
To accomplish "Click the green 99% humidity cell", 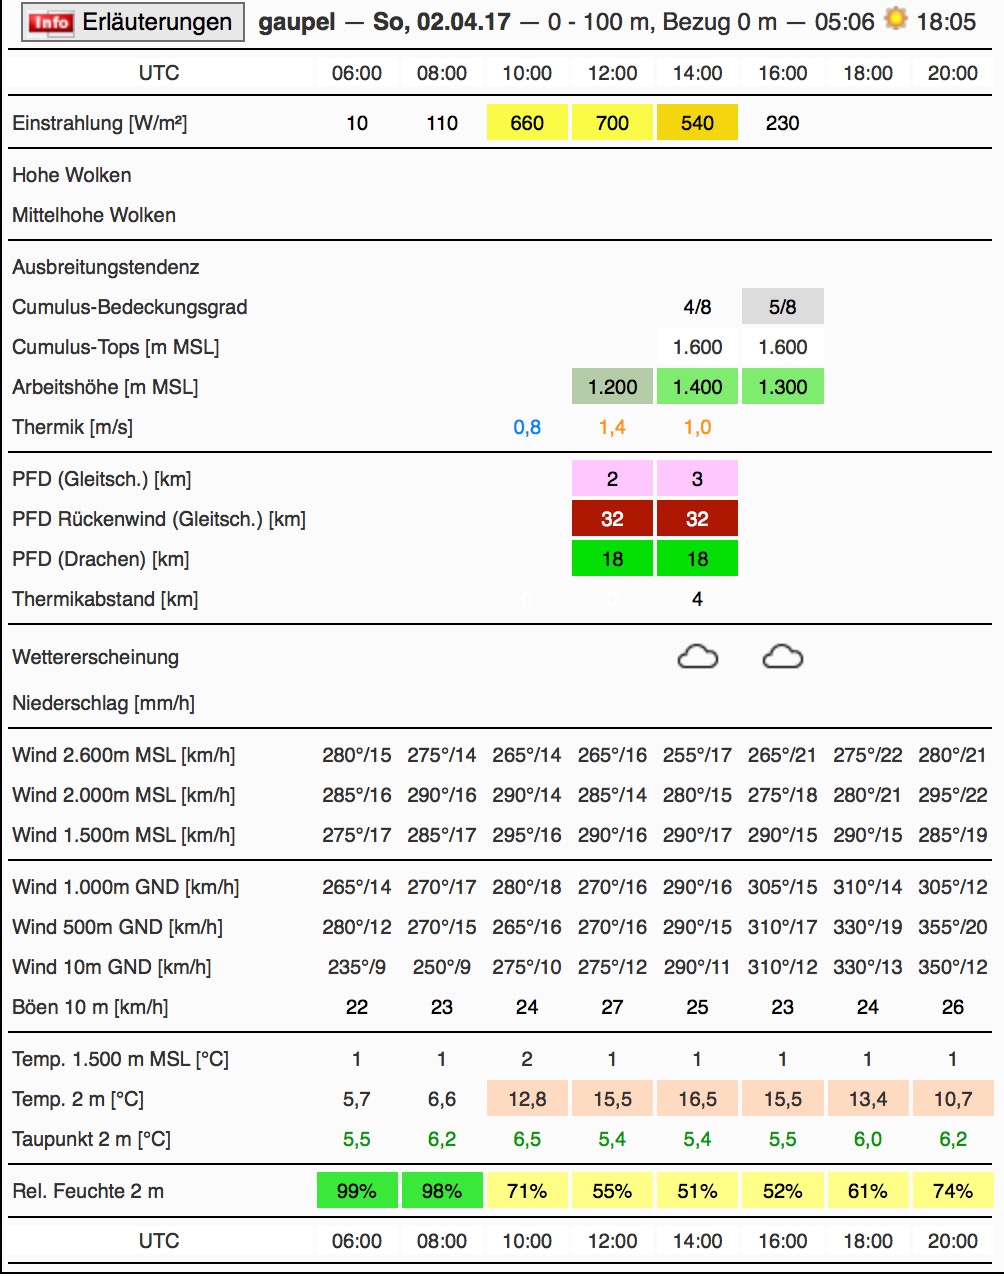I will click(x=357, y=1191).
